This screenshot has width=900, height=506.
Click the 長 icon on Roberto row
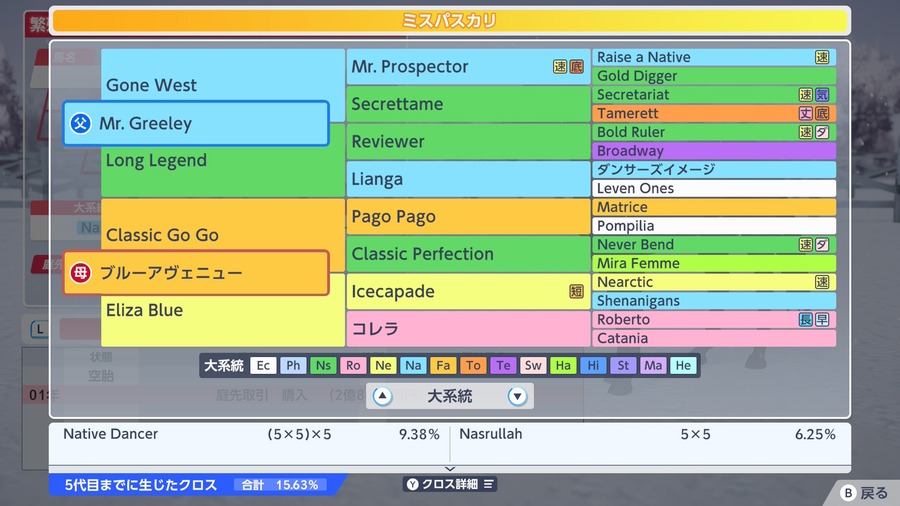tap(806, 320)
